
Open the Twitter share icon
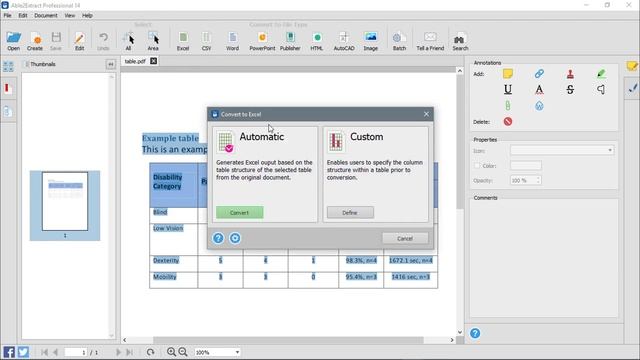[x=23, y=352]
